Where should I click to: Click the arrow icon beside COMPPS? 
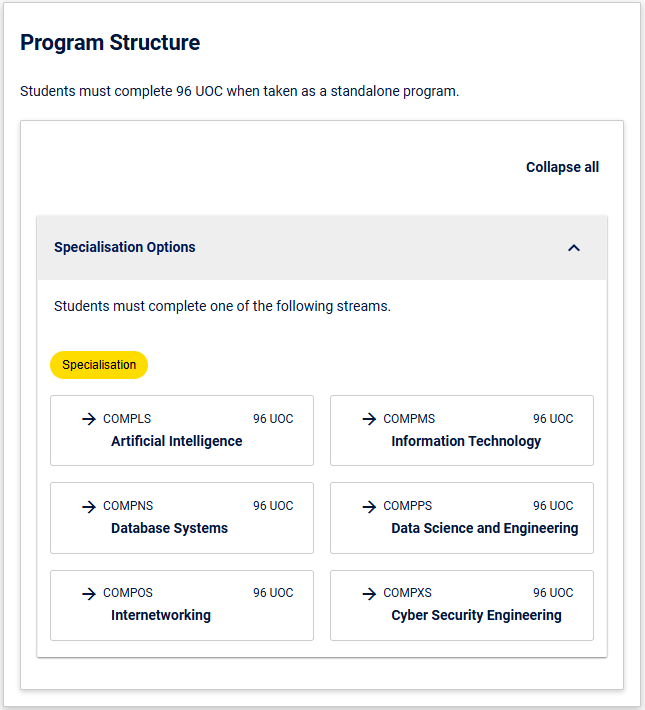(x=369, y=506)
